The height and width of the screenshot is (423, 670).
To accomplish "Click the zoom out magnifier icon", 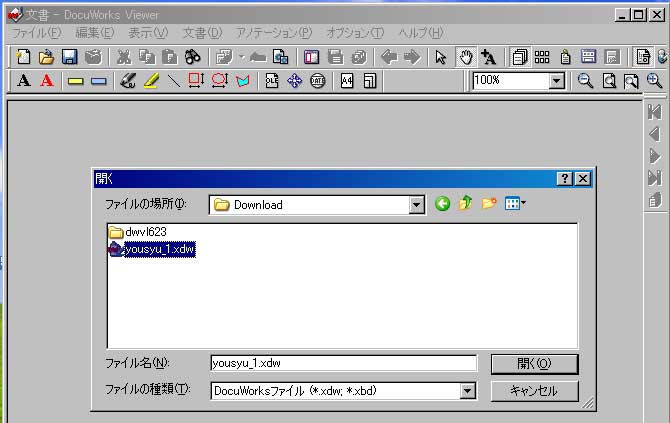I will point(586,81).
